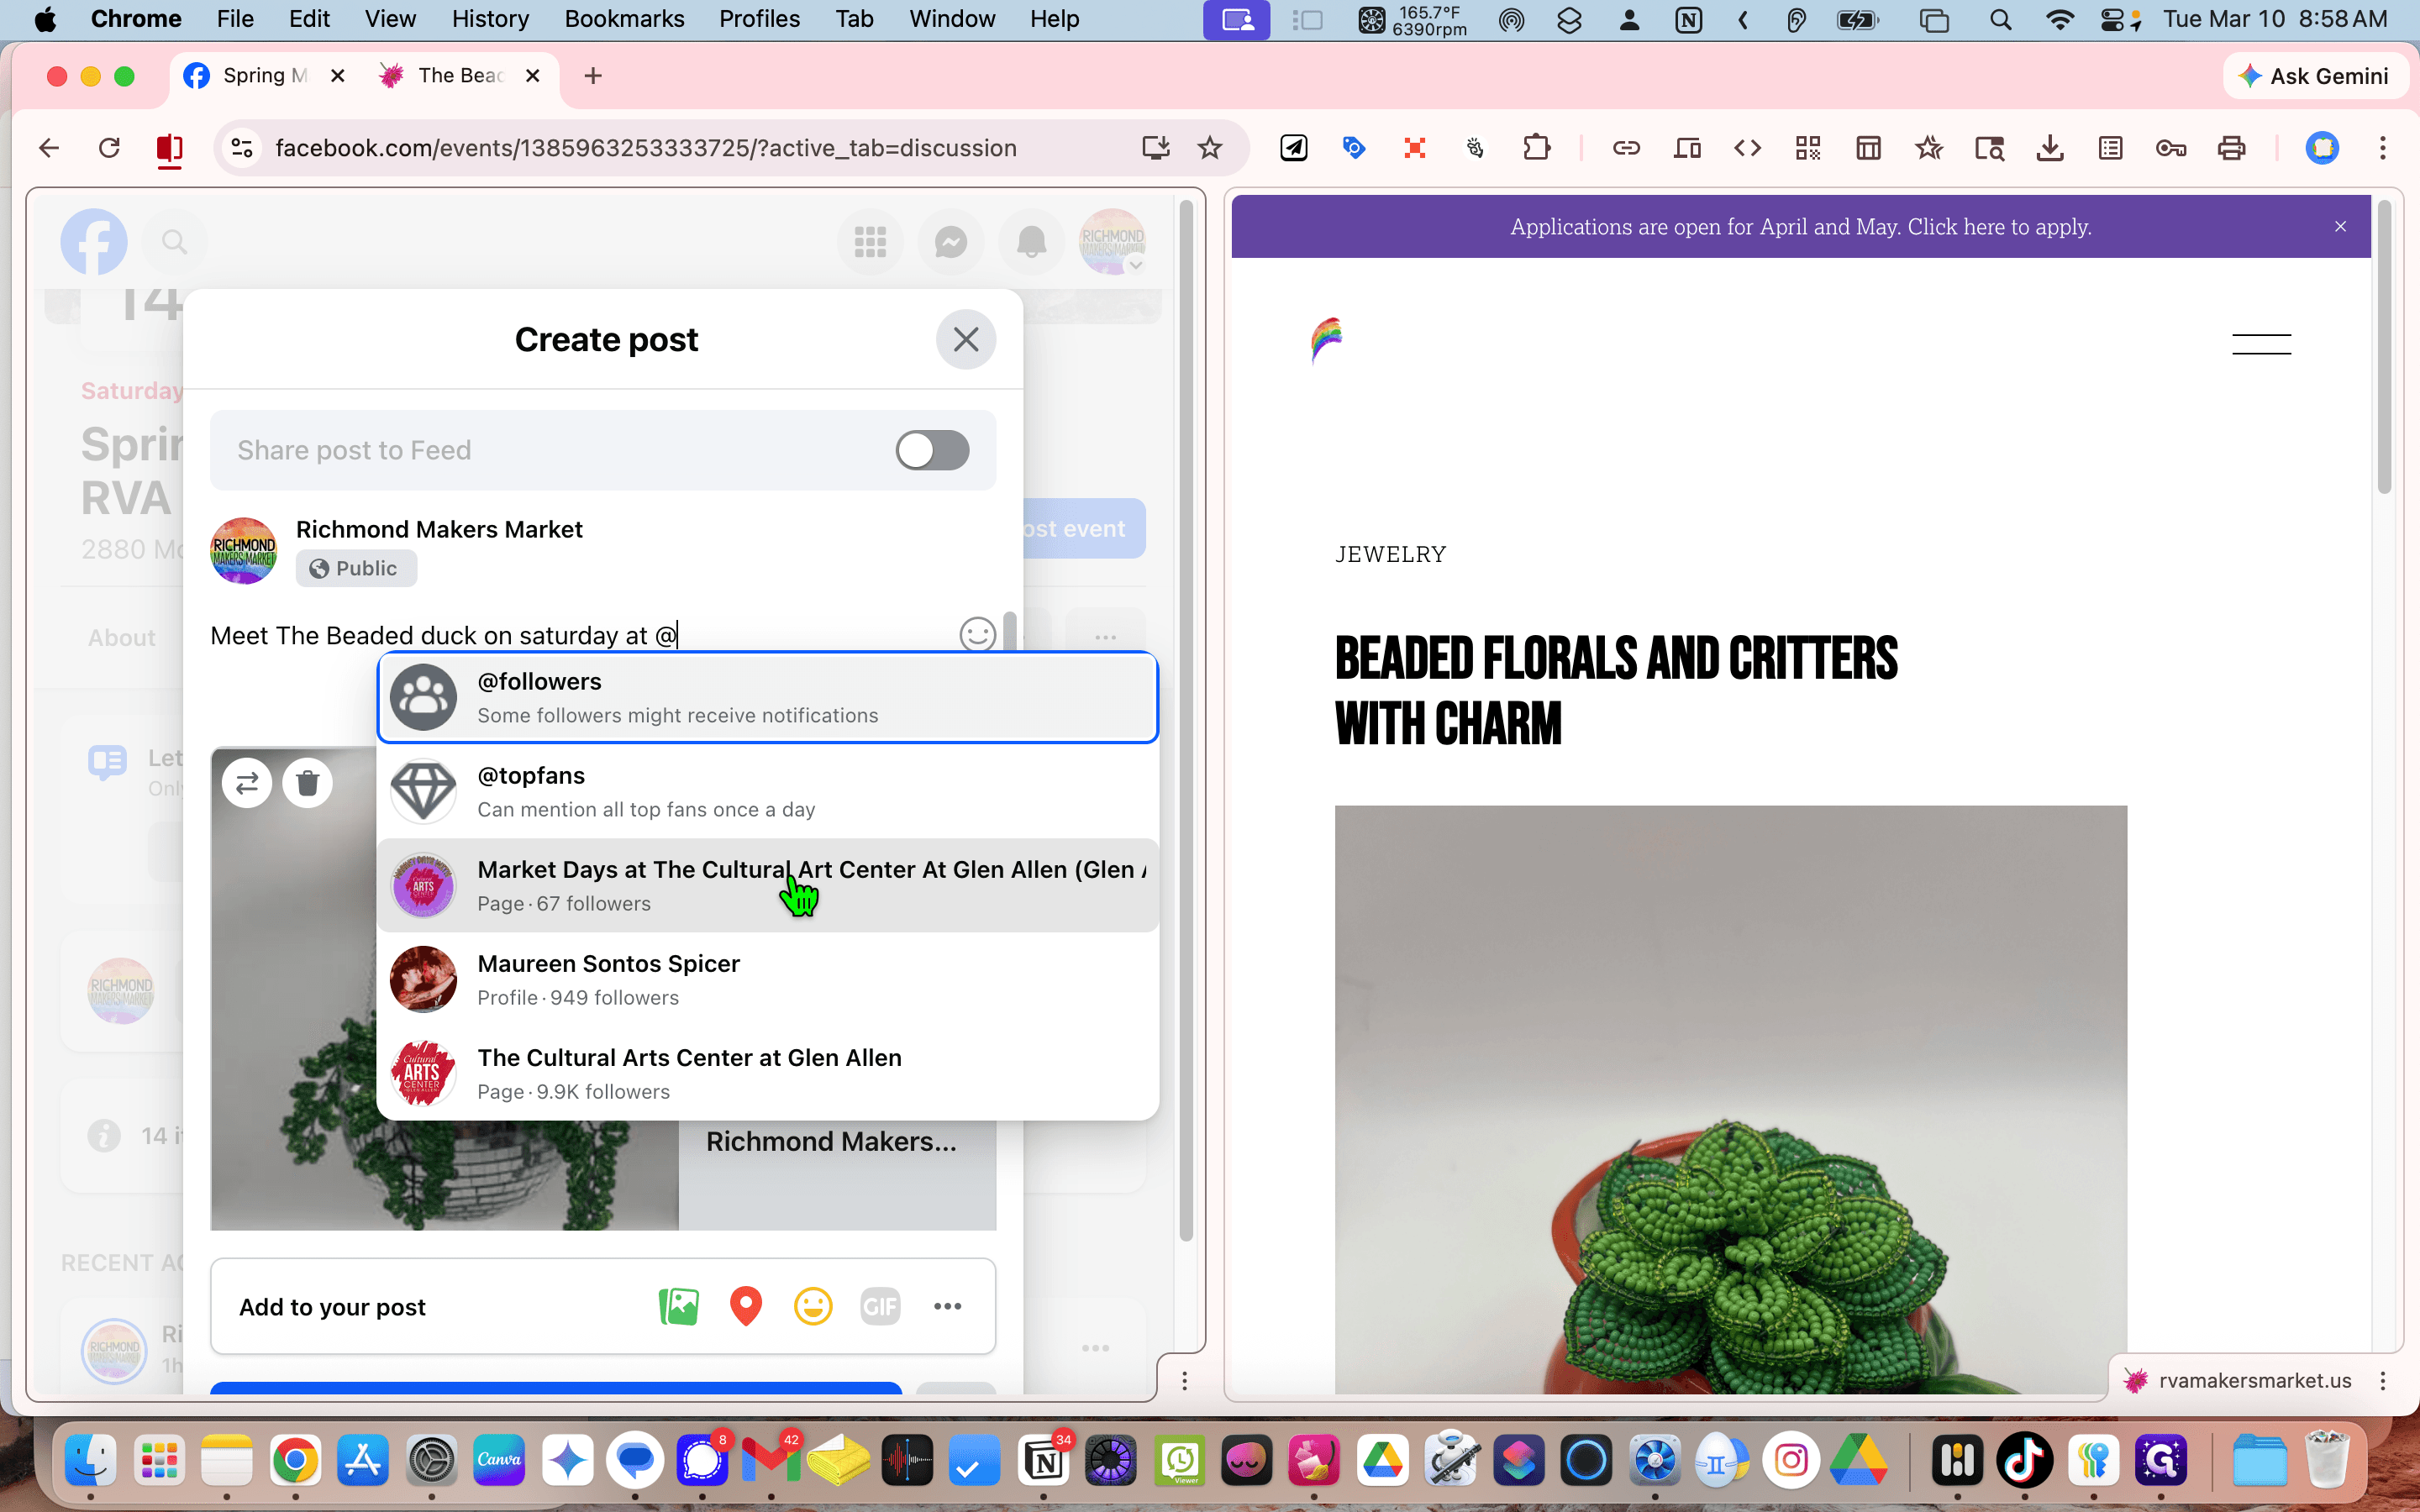
Task: Open Facebook notifications bell
Action: pos(1031,242)
